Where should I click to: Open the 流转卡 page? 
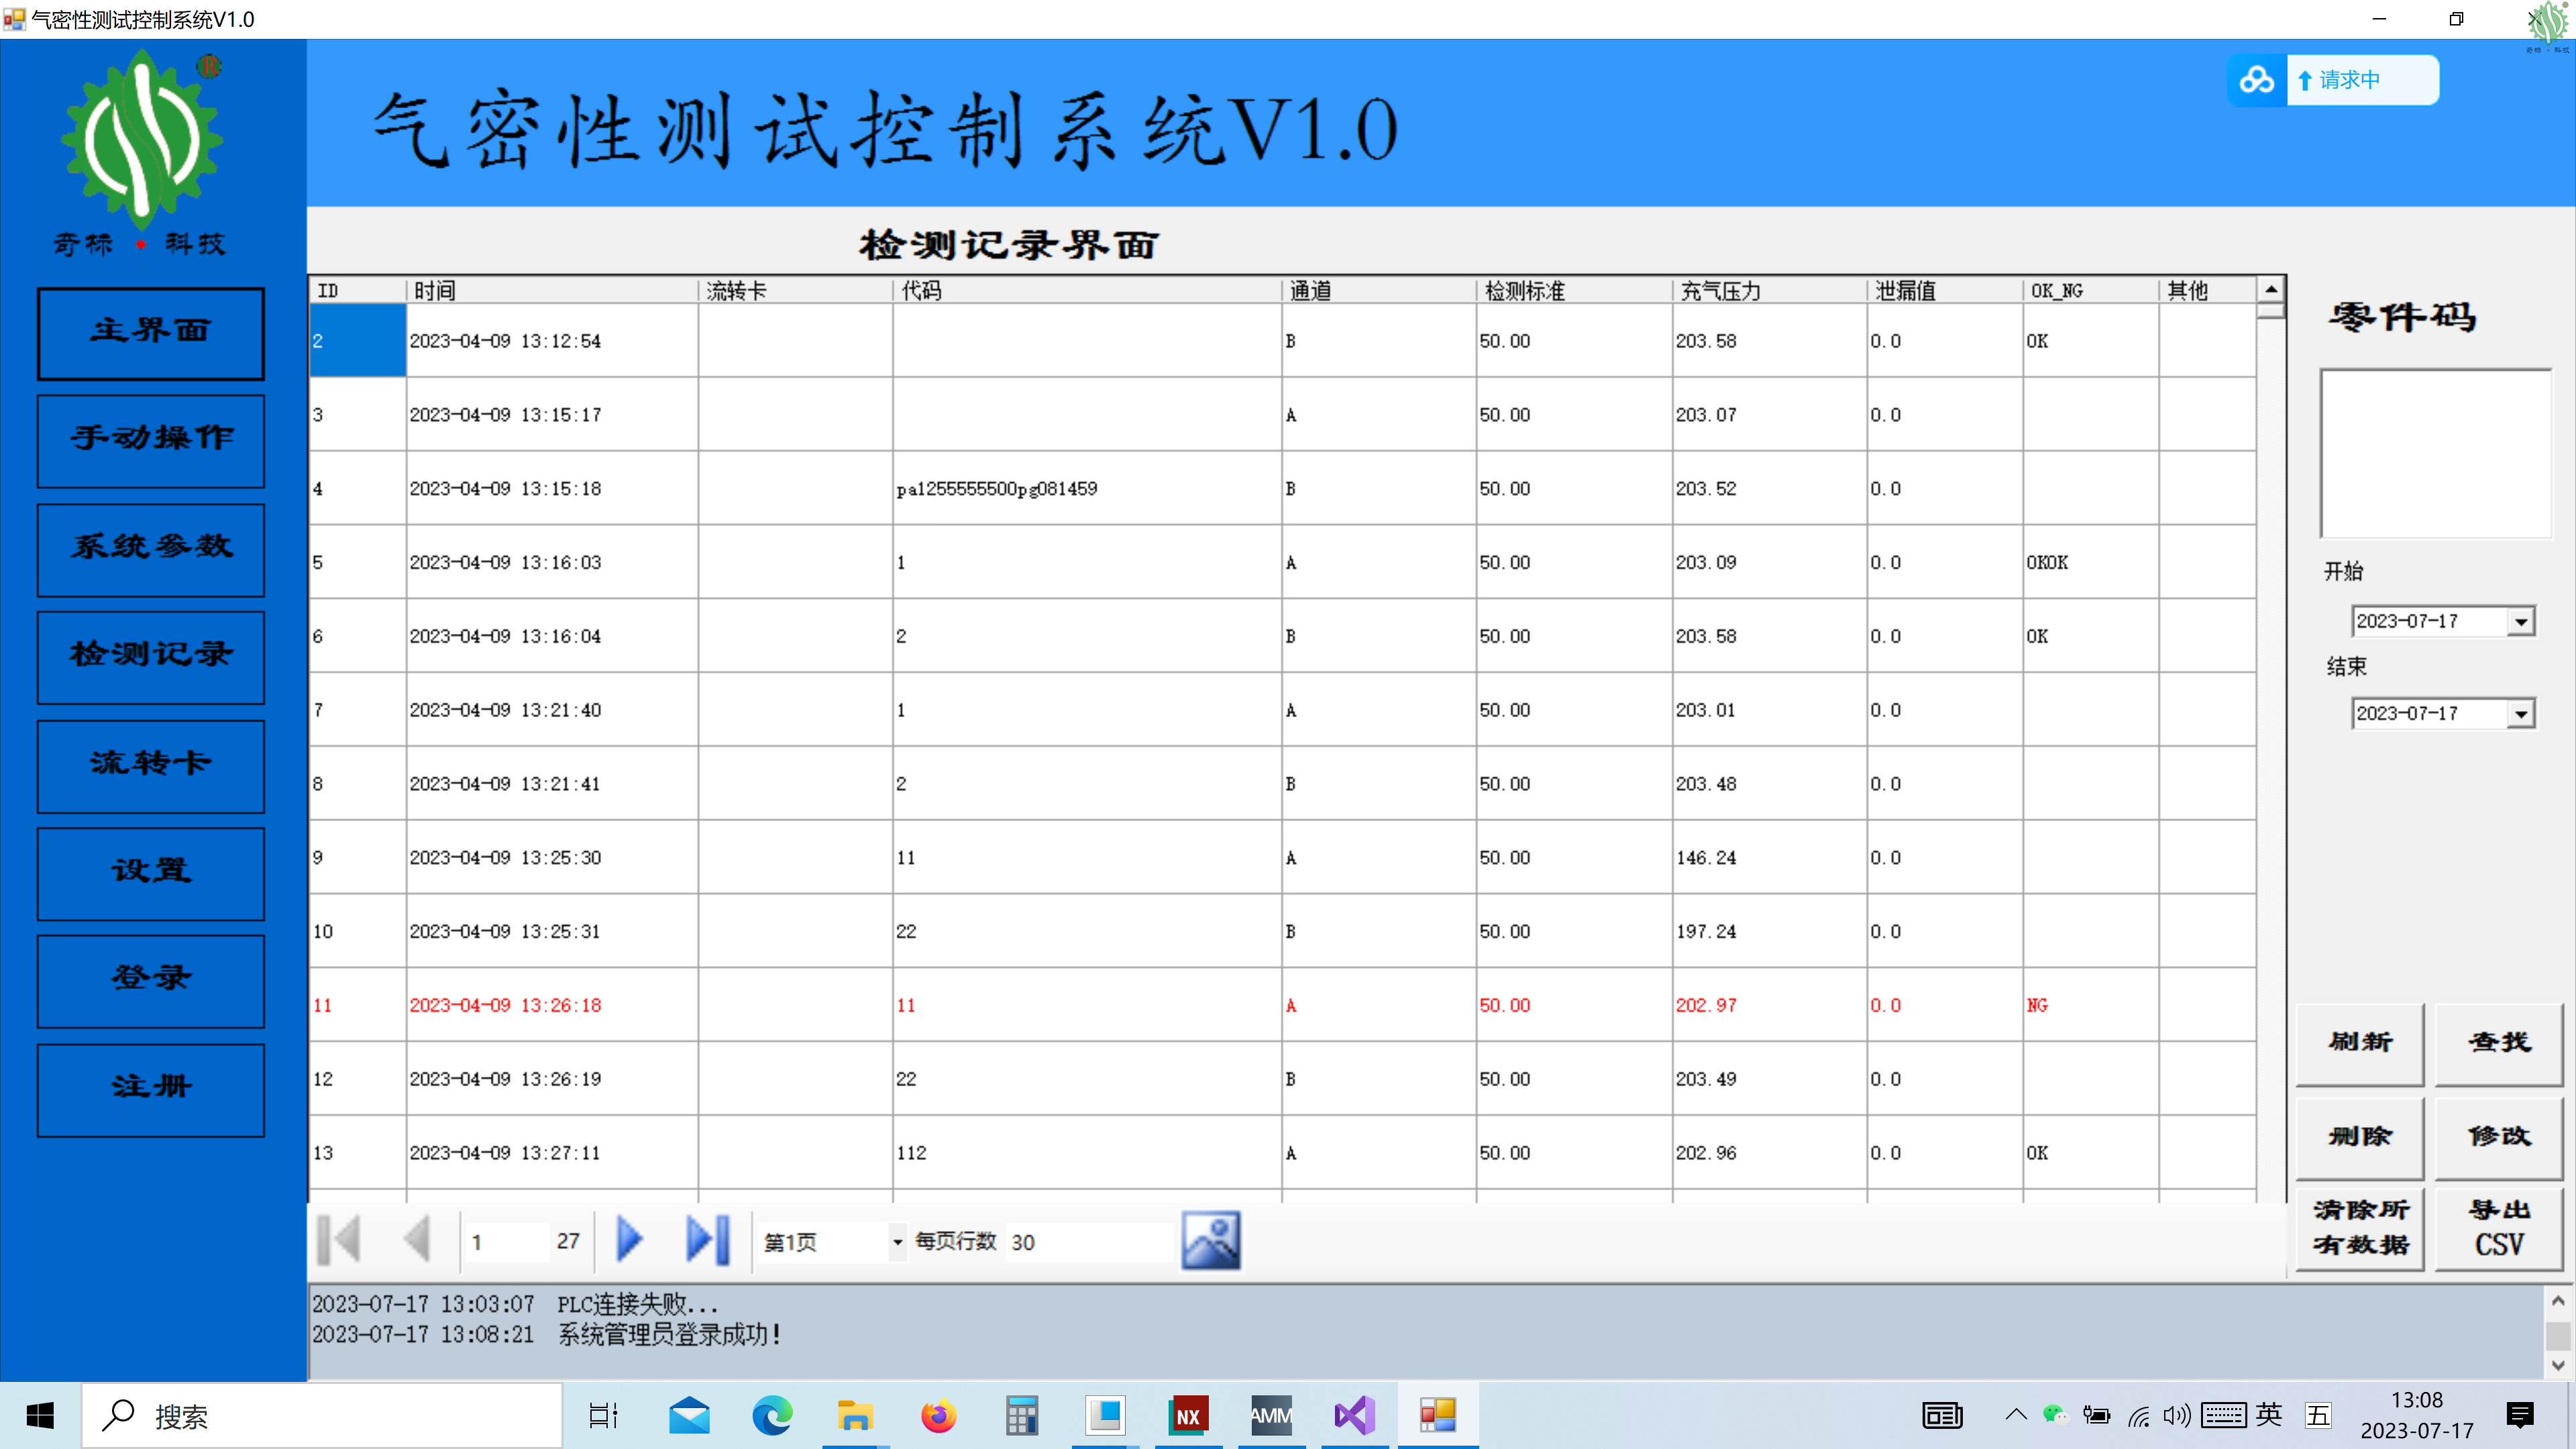click(x=151, y=765)
